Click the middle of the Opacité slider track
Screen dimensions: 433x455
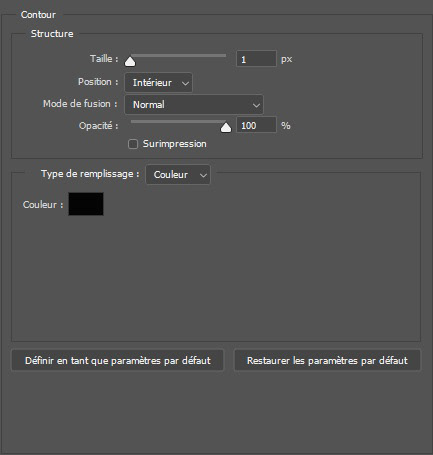(178, 122)
